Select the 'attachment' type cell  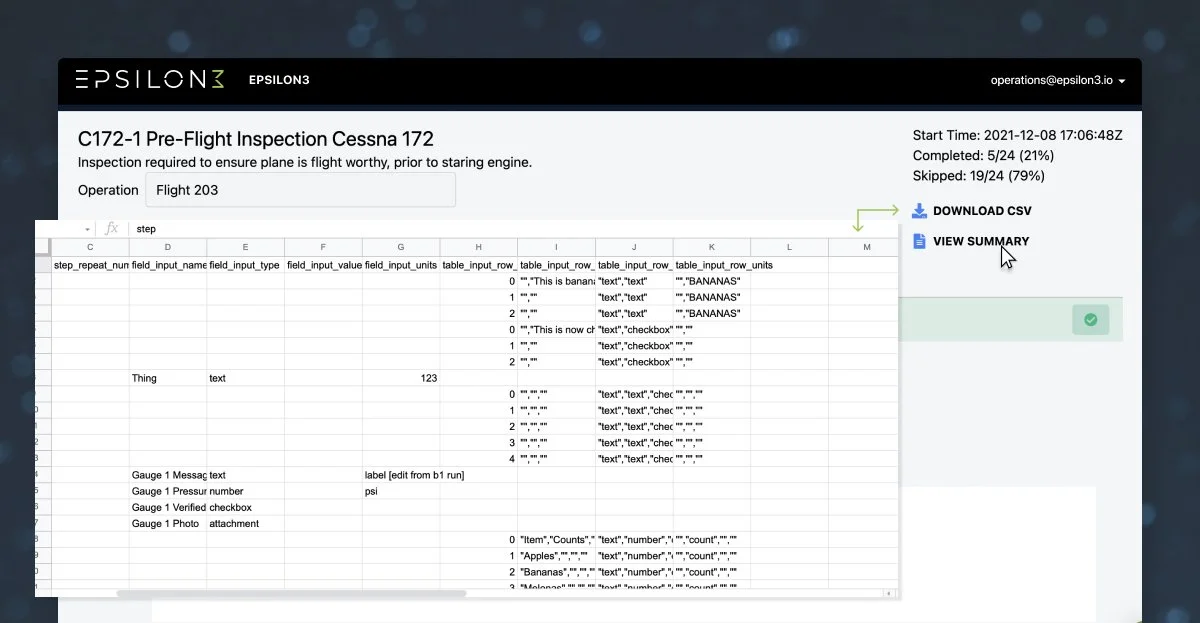(x=246, y=523)
